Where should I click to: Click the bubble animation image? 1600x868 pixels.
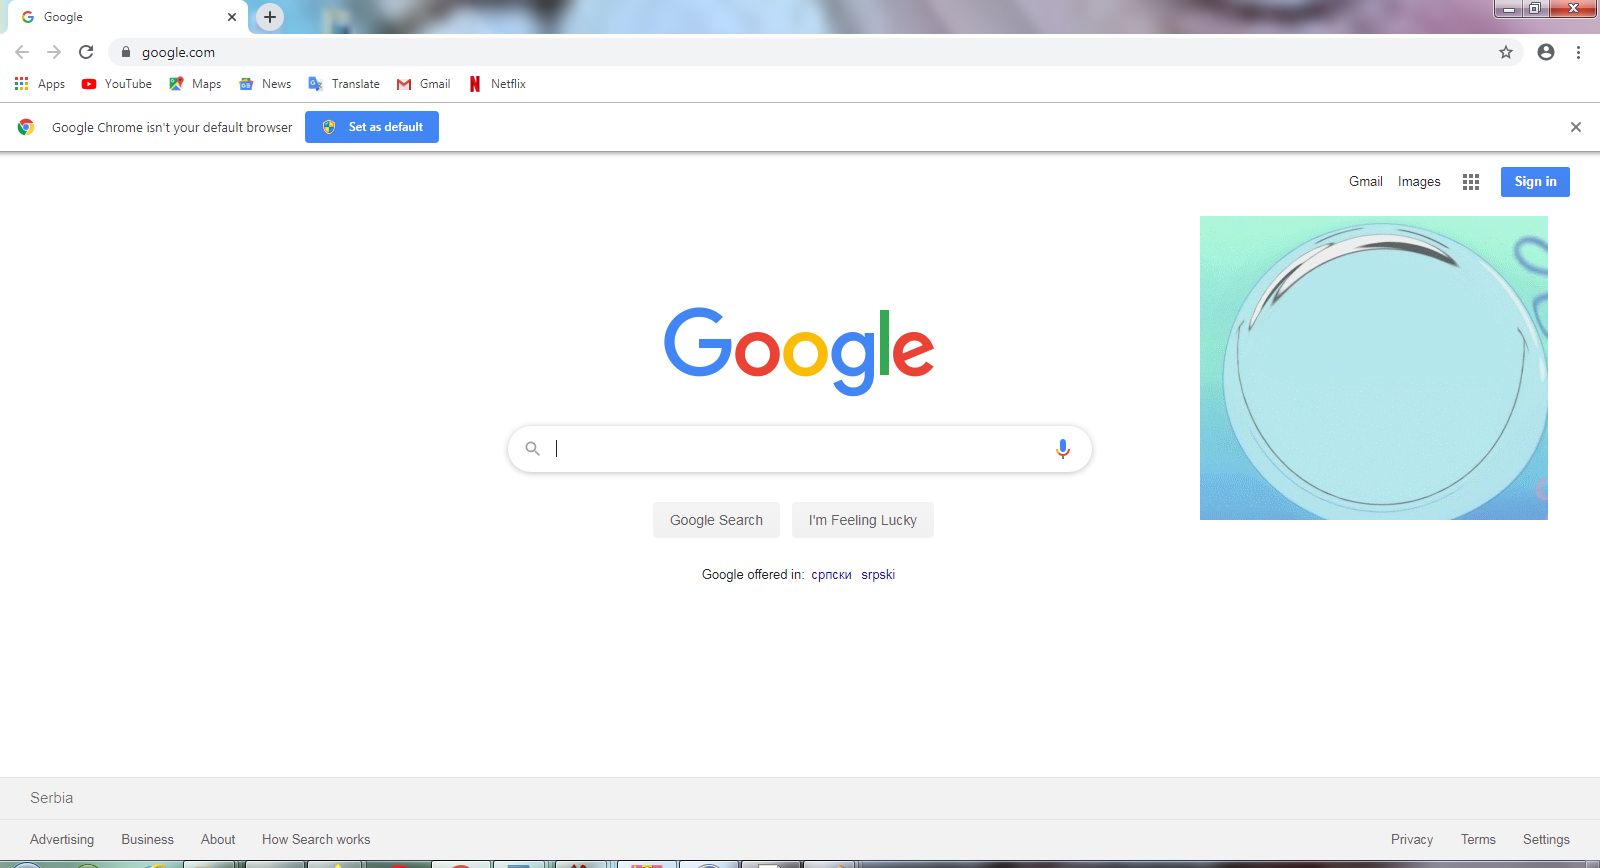pyautogui.click(x=1374, y=368)
